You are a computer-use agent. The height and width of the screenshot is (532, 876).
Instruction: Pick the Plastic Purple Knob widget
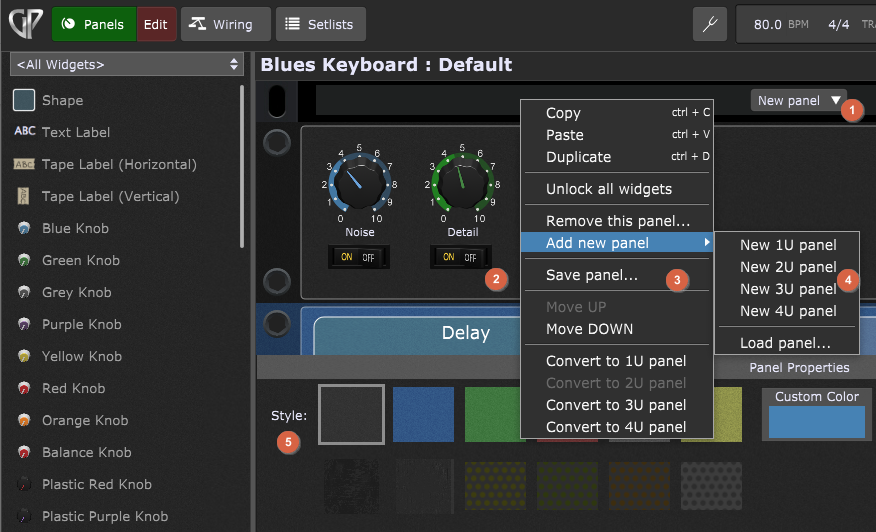(91, 516)
